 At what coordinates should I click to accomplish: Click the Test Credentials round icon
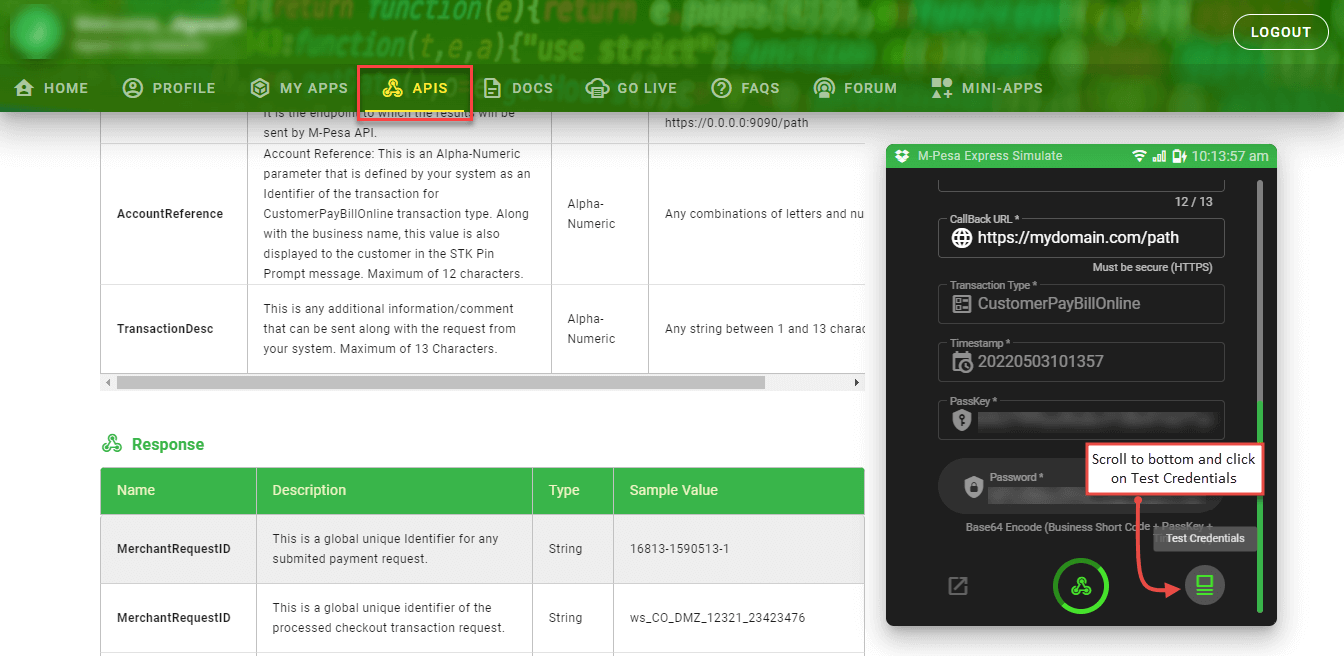(x=1204, y=585)
